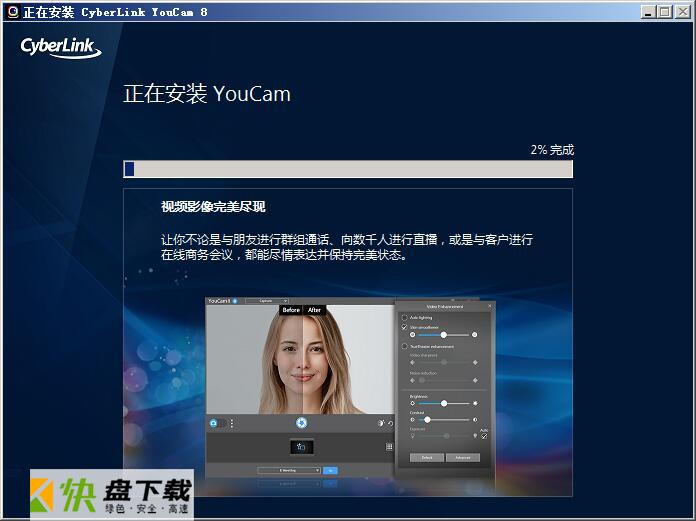Select the captured photo thumbnail in the tray

pyautogui.click(x=301, y=447)
